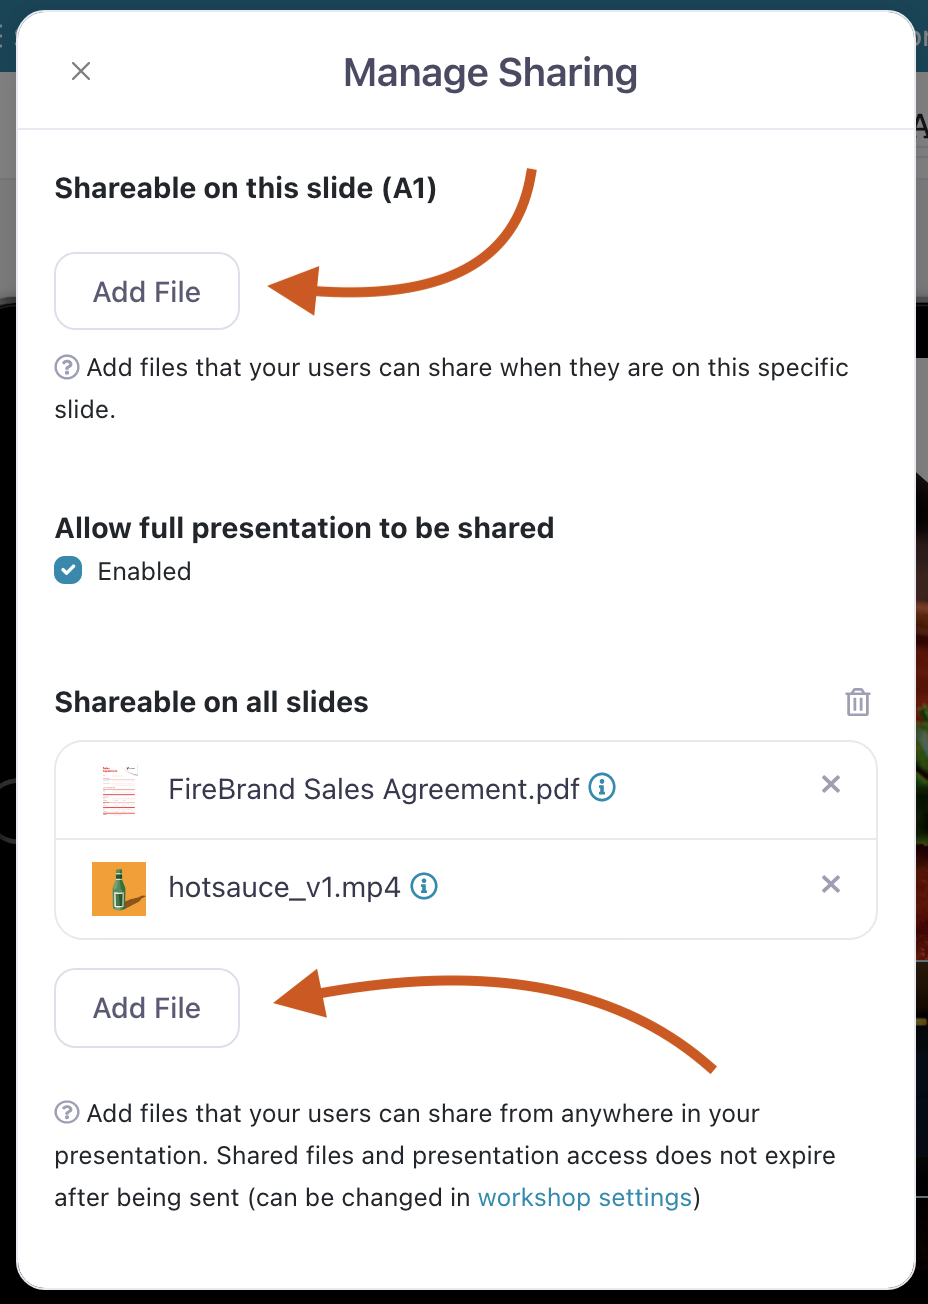
Task: Click the Enabled label text
Action: [144, 571]
